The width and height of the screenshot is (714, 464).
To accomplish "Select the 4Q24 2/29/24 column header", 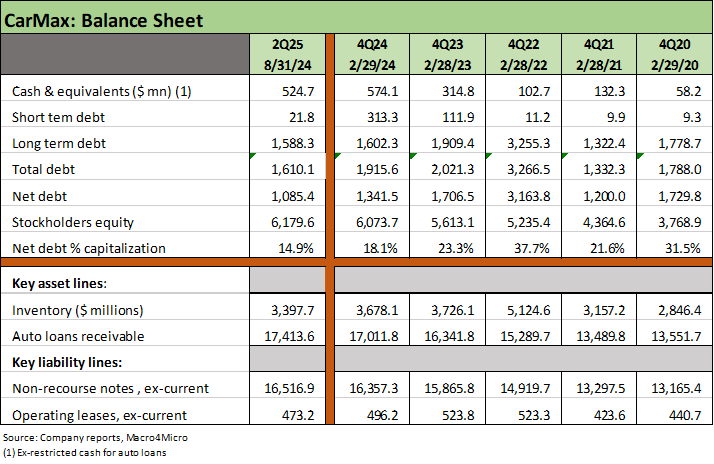I will point(372,54).
